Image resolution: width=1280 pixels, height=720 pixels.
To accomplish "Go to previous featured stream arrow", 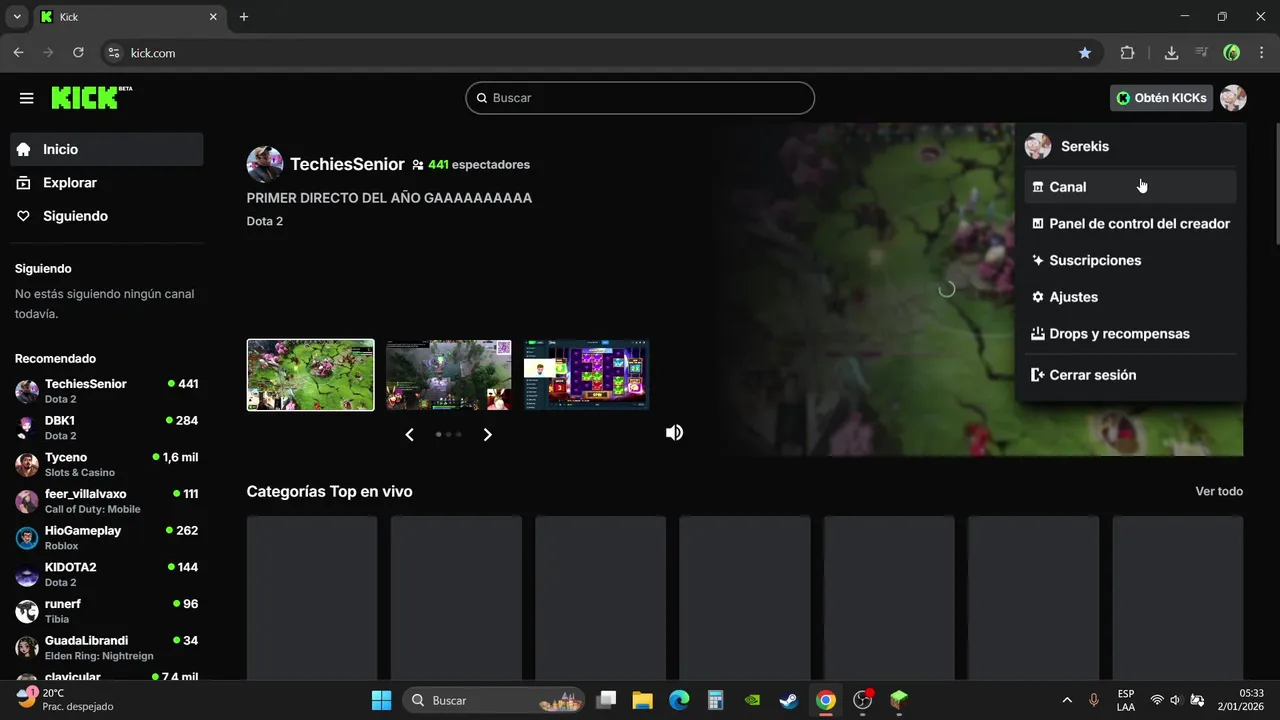I will 409,434.
